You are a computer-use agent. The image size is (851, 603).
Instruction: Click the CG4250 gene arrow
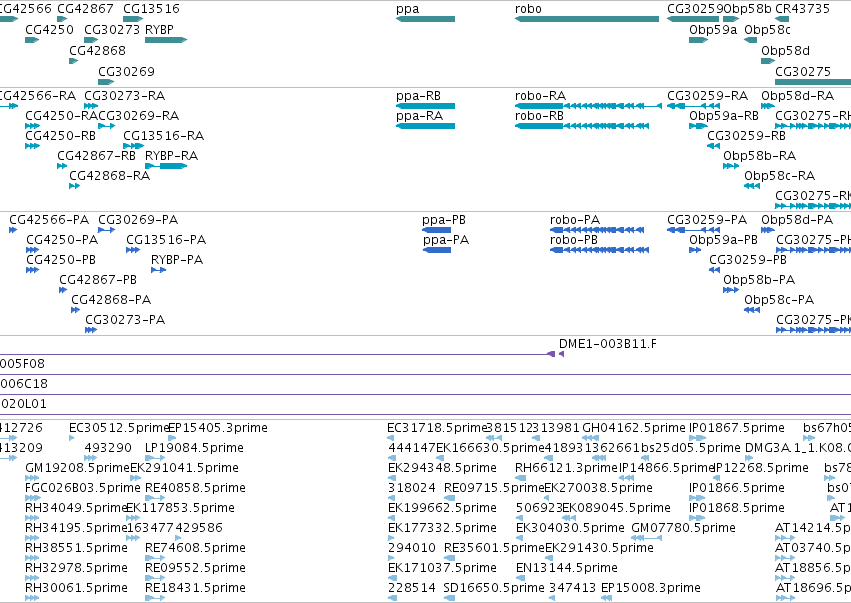pyautogui.click(x=32, y=40)
